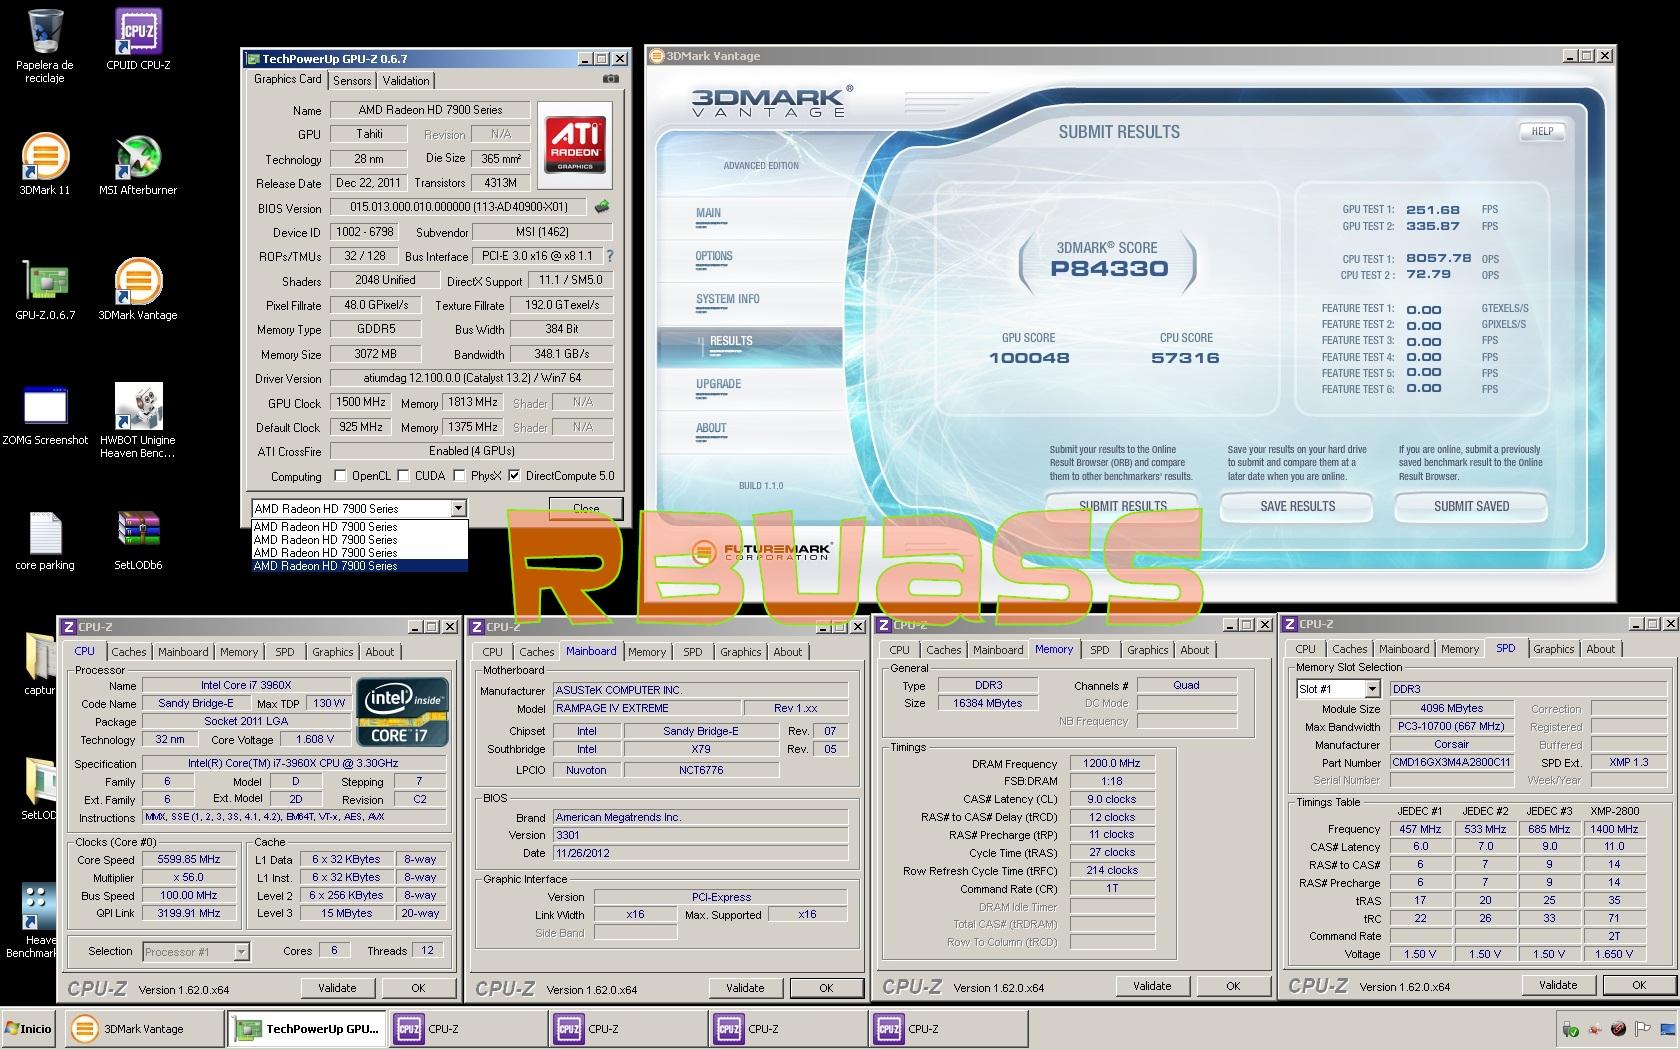Click the GPU SCORE value 100048
The width and height of the screenshot is (1680, 1050).
pyautogui.click(x=1029, y=358)
